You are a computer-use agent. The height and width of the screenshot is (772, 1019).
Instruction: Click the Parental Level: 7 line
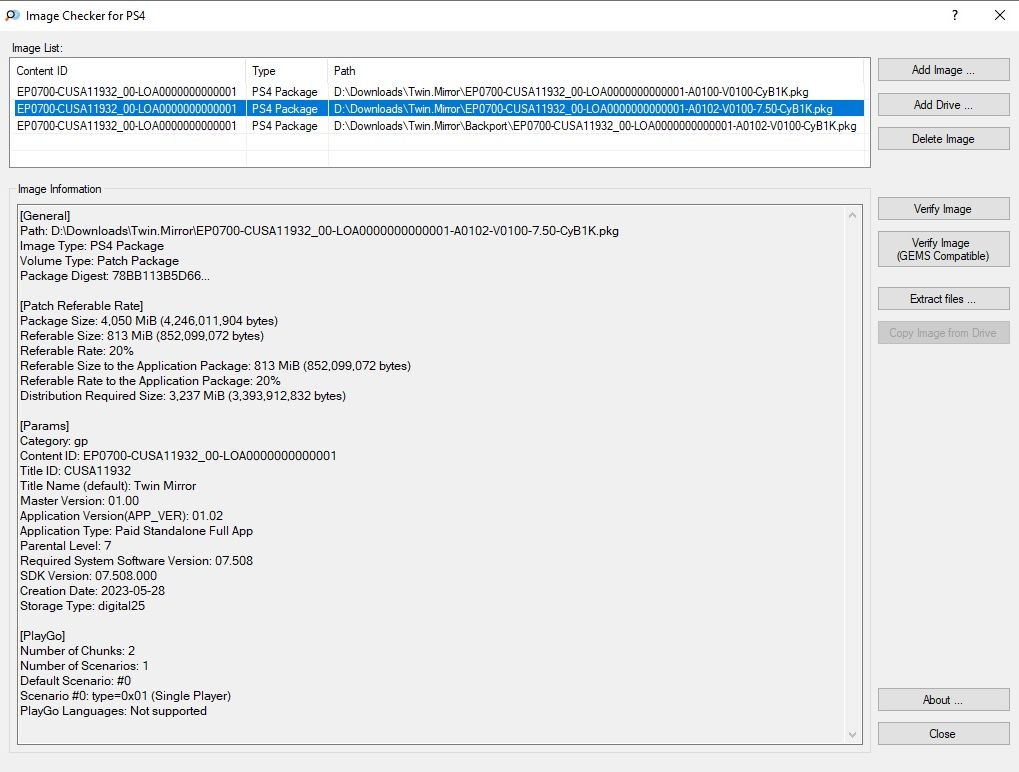(x=66, y=545)
